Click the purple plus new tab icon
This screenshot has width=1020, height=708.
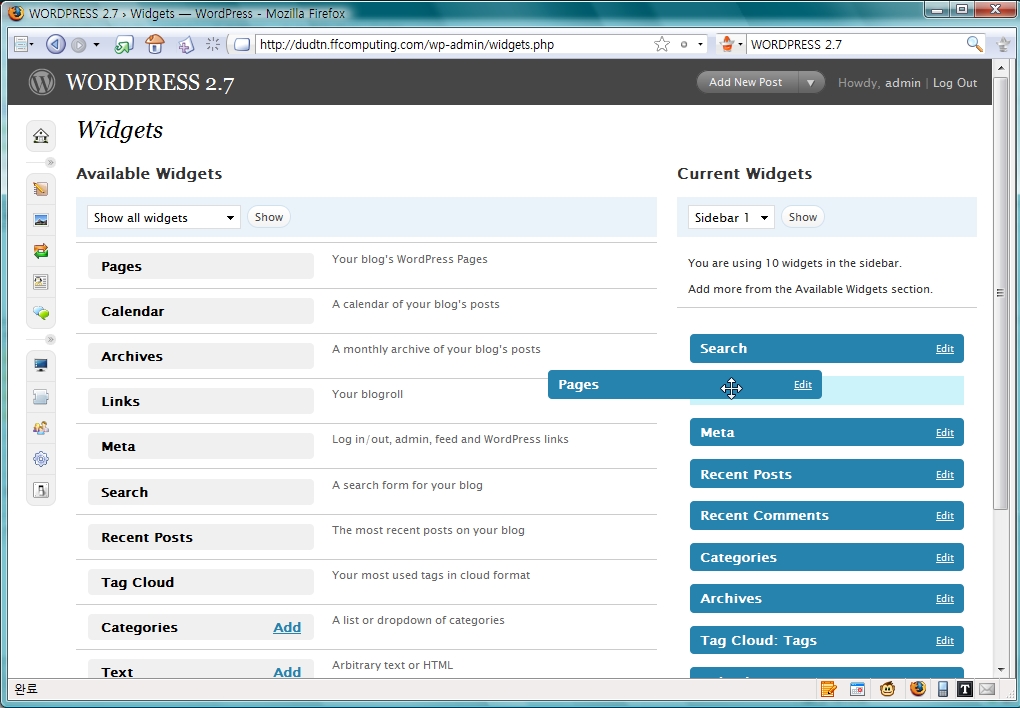186,44
